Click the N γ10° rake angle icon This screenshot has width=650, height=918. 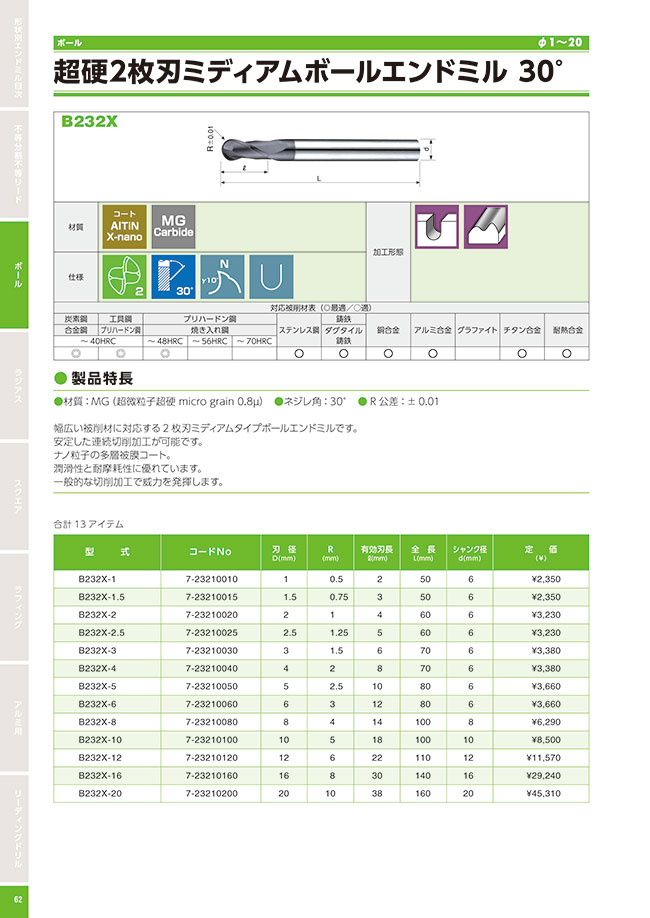pos(220,277)
